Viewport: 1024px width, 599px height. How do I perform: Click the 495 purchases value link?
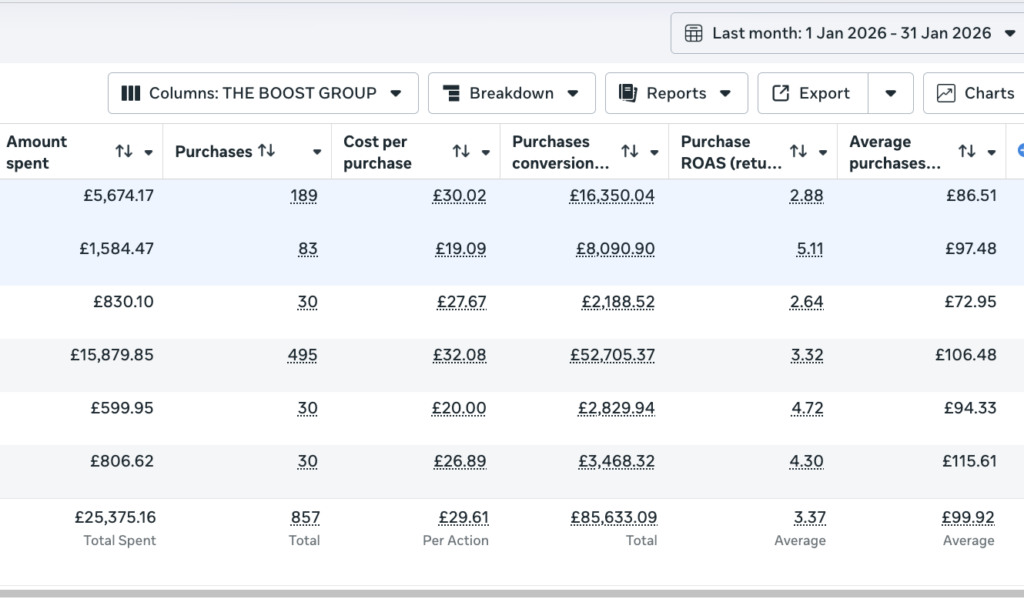coord(301,355)
